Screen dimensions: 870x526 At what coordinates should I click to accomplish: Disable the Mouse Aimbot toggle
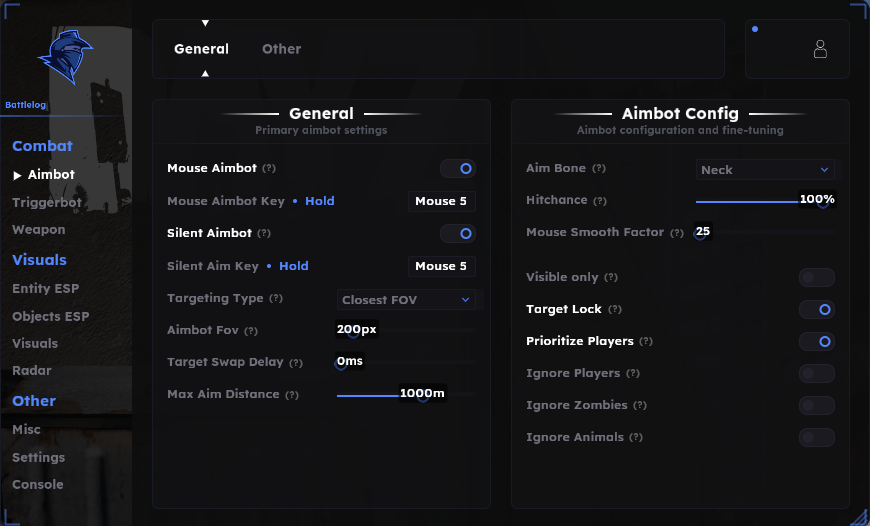(458, 168)
